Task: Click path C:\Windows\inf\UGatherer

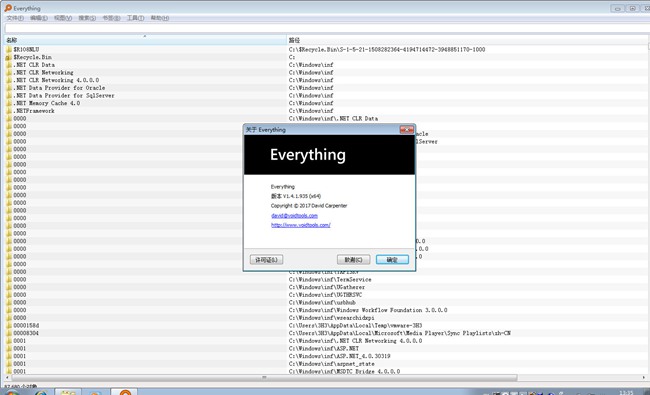Action: 327,287
